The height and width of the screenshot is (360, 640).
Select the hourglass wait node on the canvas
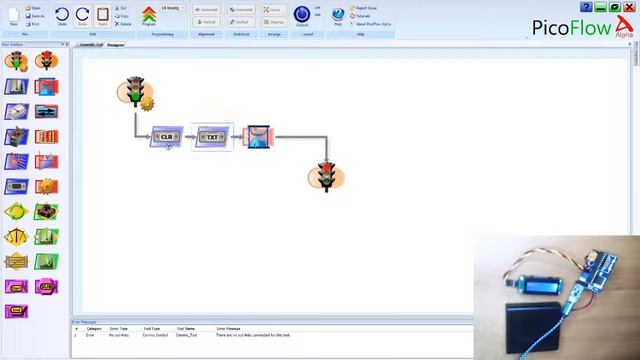(258, 137)
